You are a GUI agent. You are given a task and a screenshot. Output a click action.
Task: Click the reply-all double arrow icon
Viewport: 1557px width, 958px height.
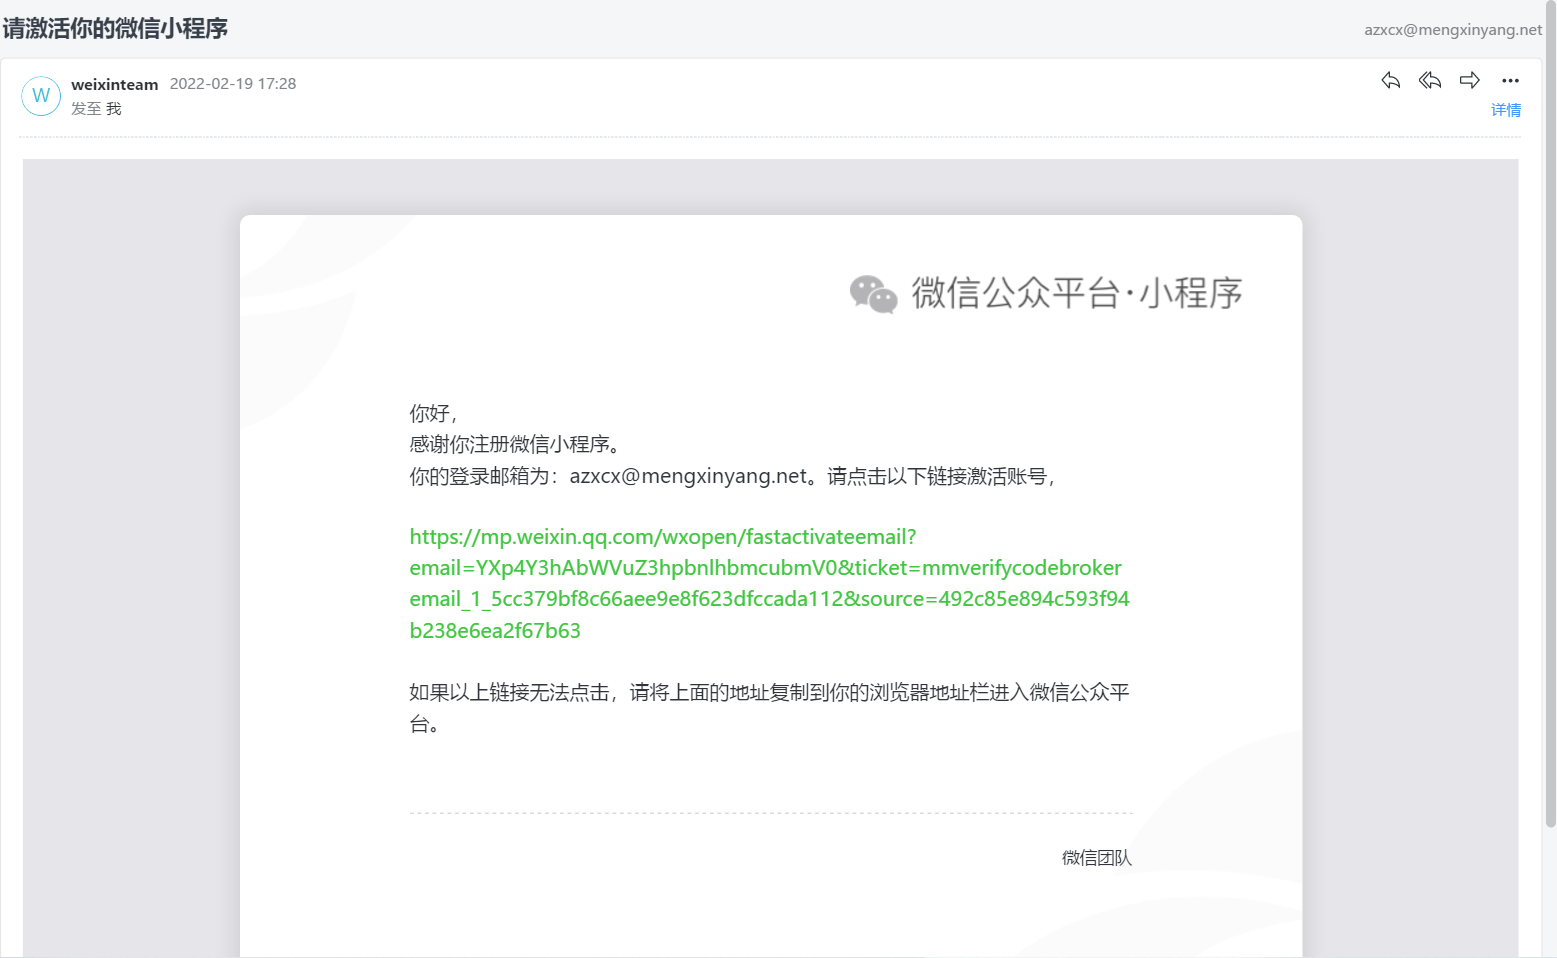point(1430,80)
